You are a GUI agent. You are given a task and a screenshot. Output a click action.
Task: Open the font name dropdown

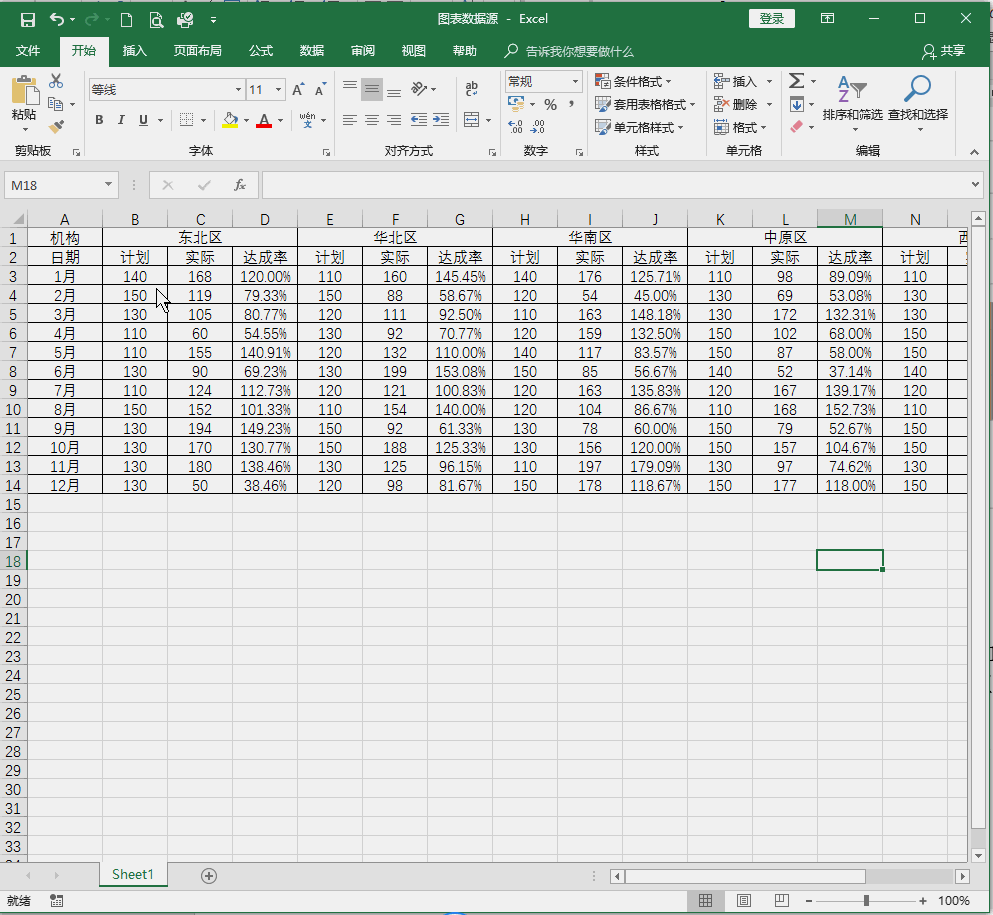[236, 89]
